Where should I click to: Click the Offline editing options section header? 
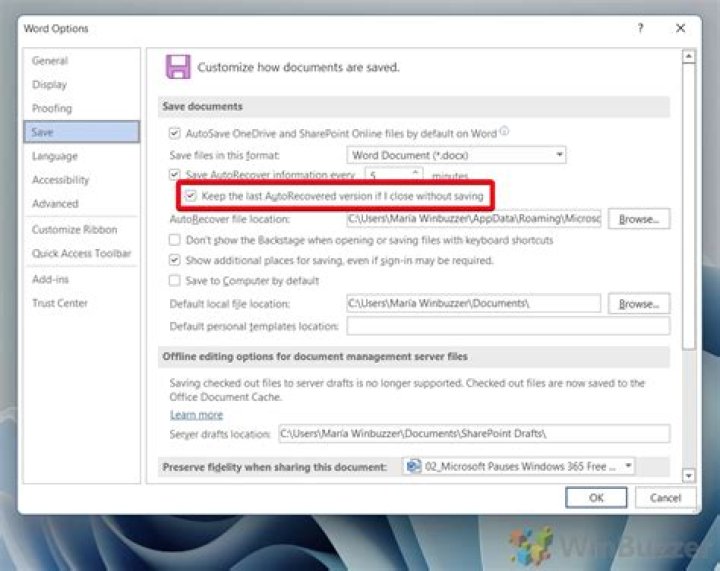413,357
